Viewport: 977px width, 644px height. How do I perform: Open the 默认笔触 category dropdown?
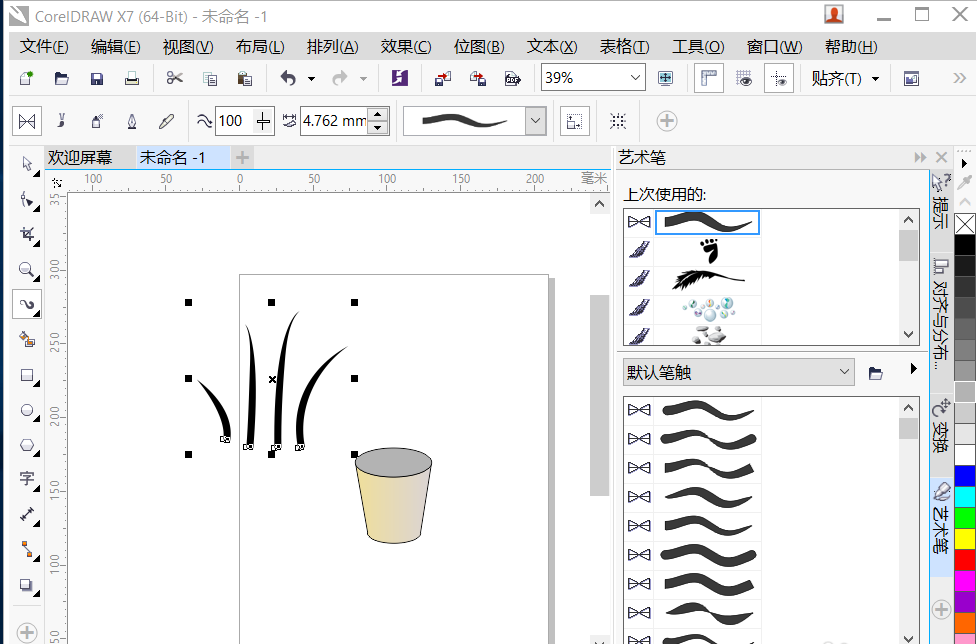(843, 371)
